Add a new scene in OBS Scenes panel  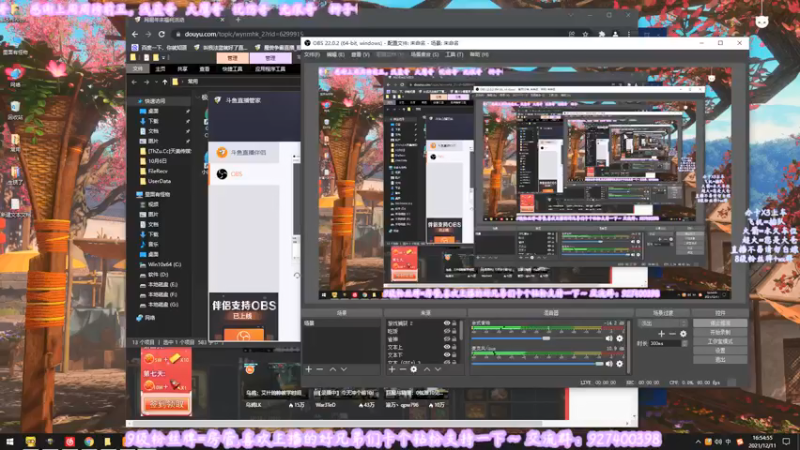point(309,369)
